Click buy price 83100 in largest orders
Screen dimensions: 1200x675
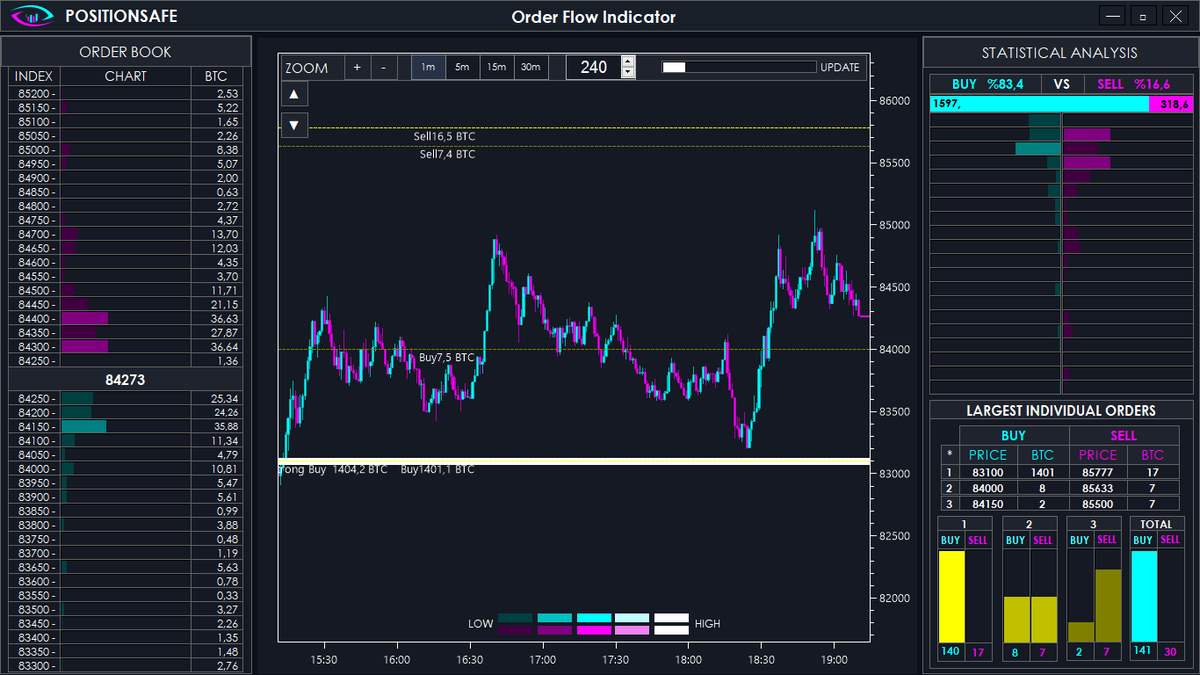click(x=988, y=473)
